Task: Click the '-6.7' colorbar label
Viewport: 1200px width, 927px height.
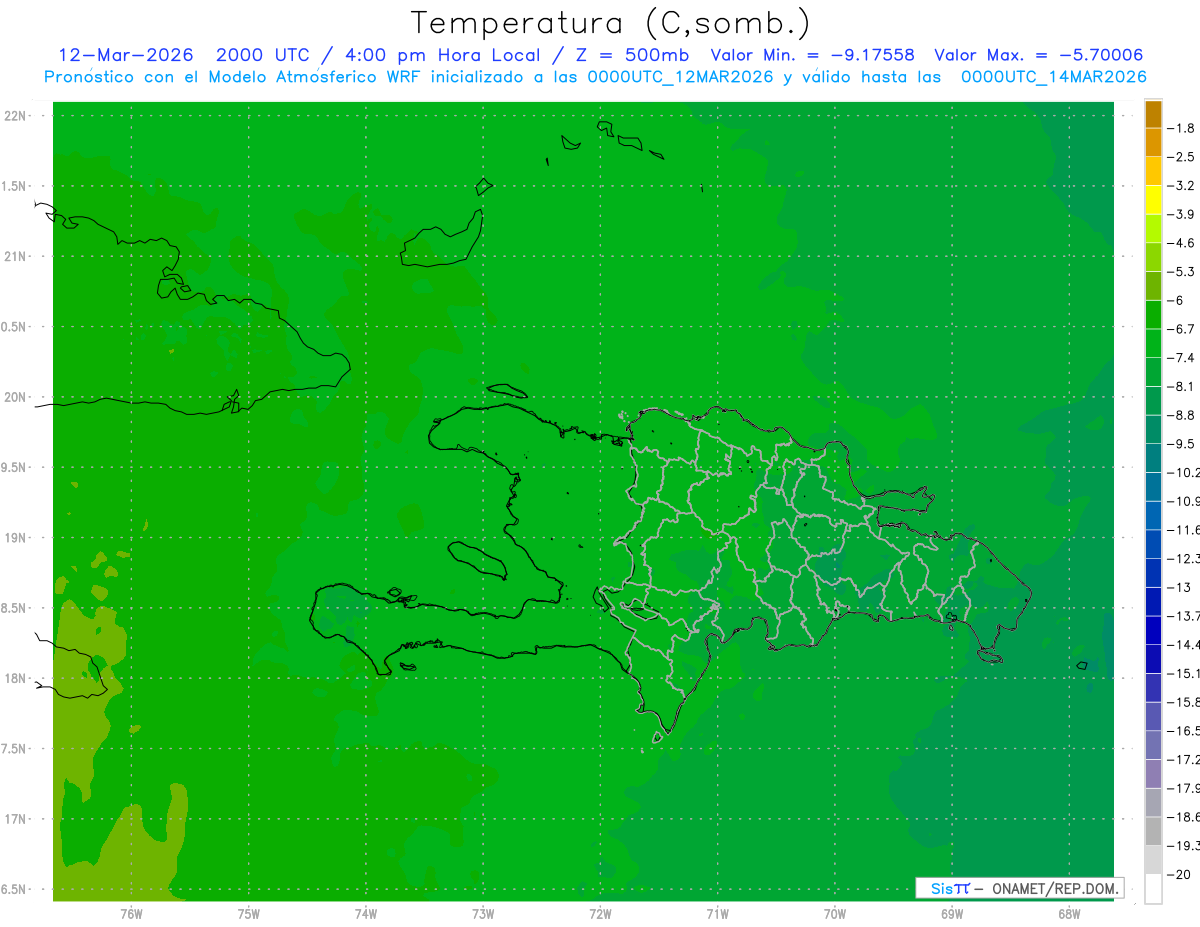Action: click(x=1183, y=329)
